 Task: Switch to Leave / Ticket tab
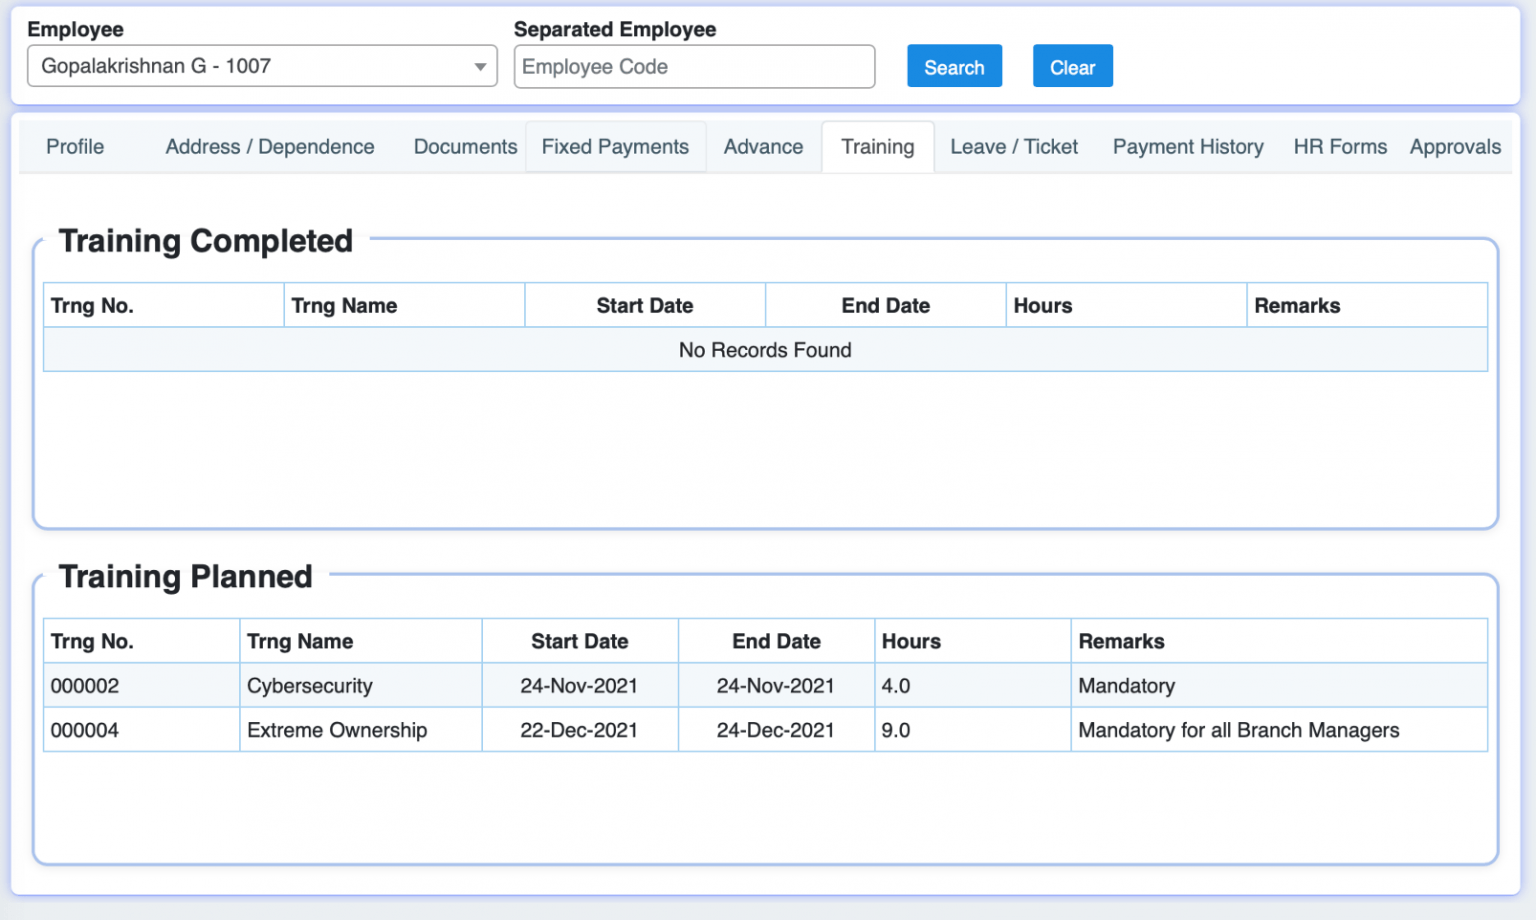[x=1013, y=147]
